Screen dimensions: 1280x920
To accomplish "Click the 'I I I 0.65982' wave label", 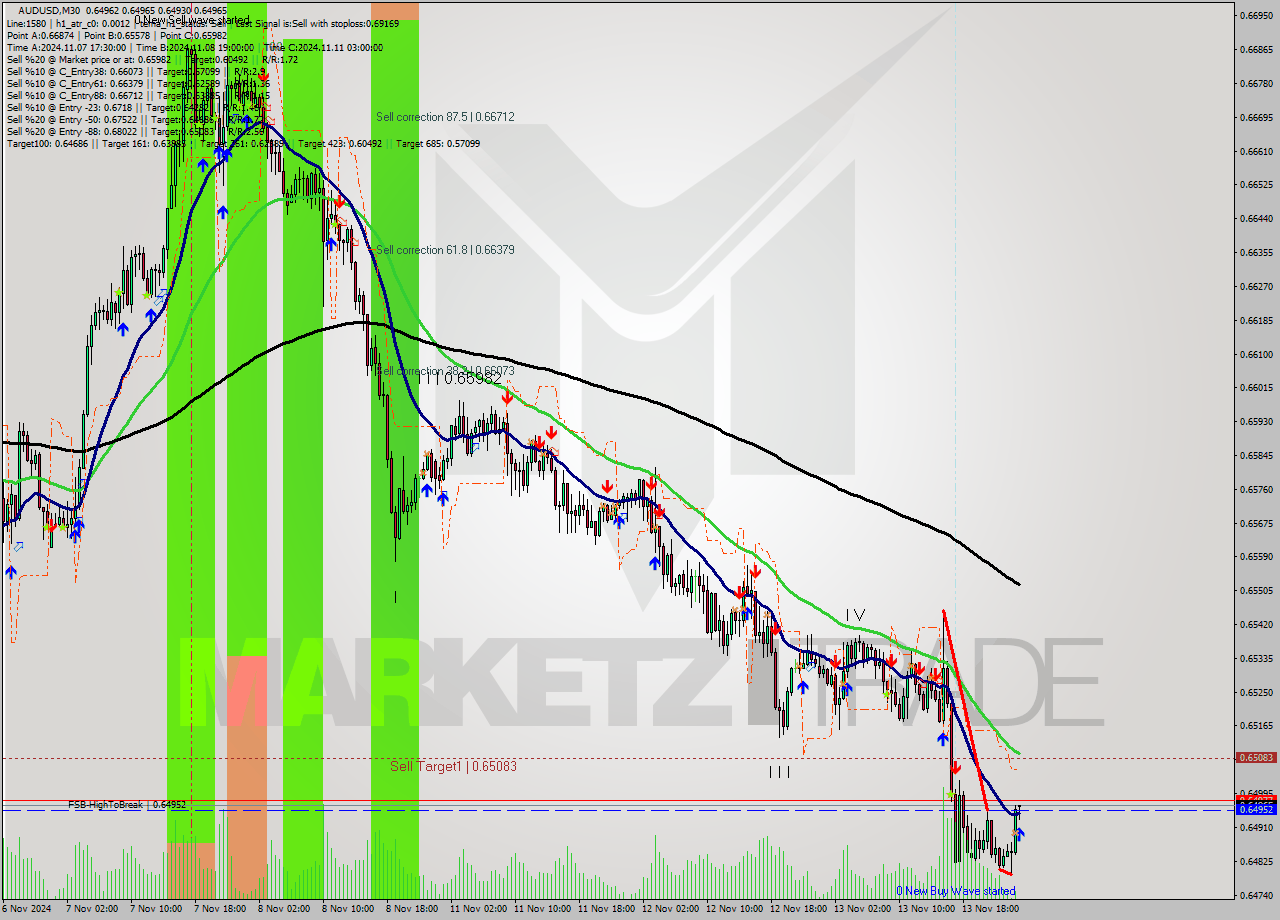I will point(460,378).
